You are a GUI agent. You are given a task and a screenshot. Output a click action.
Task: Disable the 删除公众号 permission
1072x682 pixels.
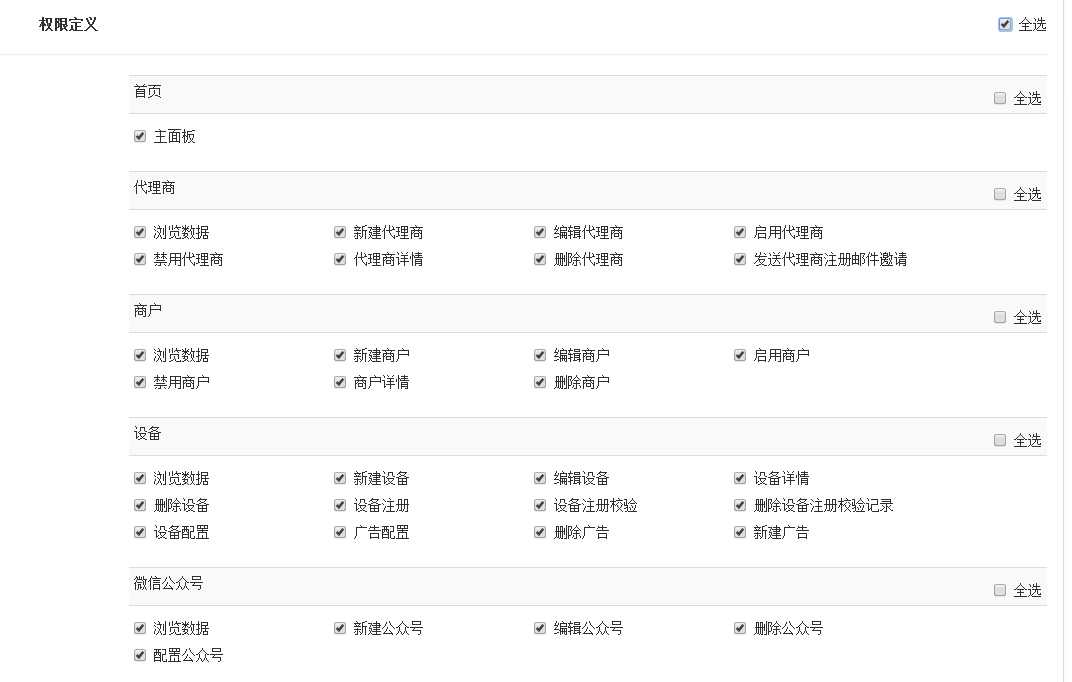pos(740,628)
